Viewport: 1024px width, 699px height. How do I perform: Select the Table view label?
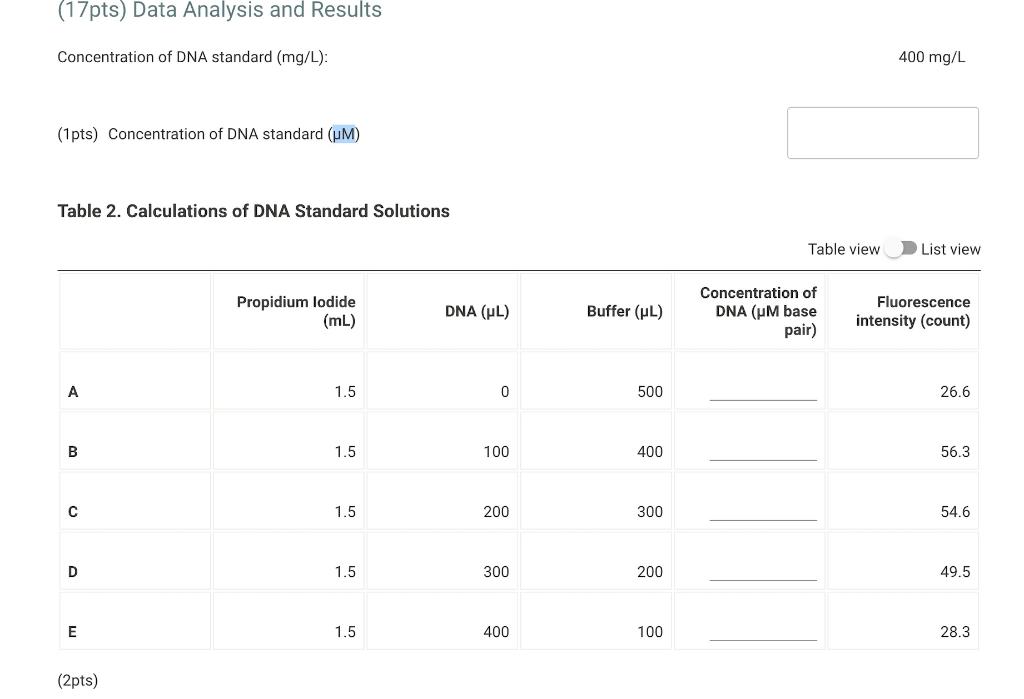point(843,249)
